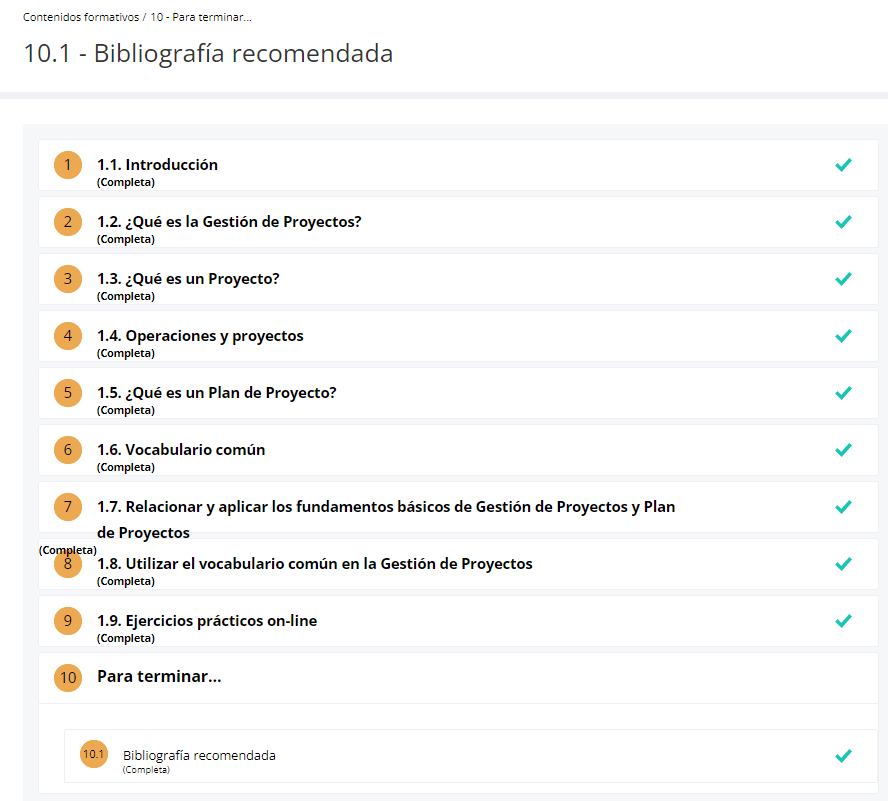This screenshot has height=801, width=888.
Task: Open 1.2. ¿Qué es la Gestión de Proyectos?
Action: click(229, 221)
